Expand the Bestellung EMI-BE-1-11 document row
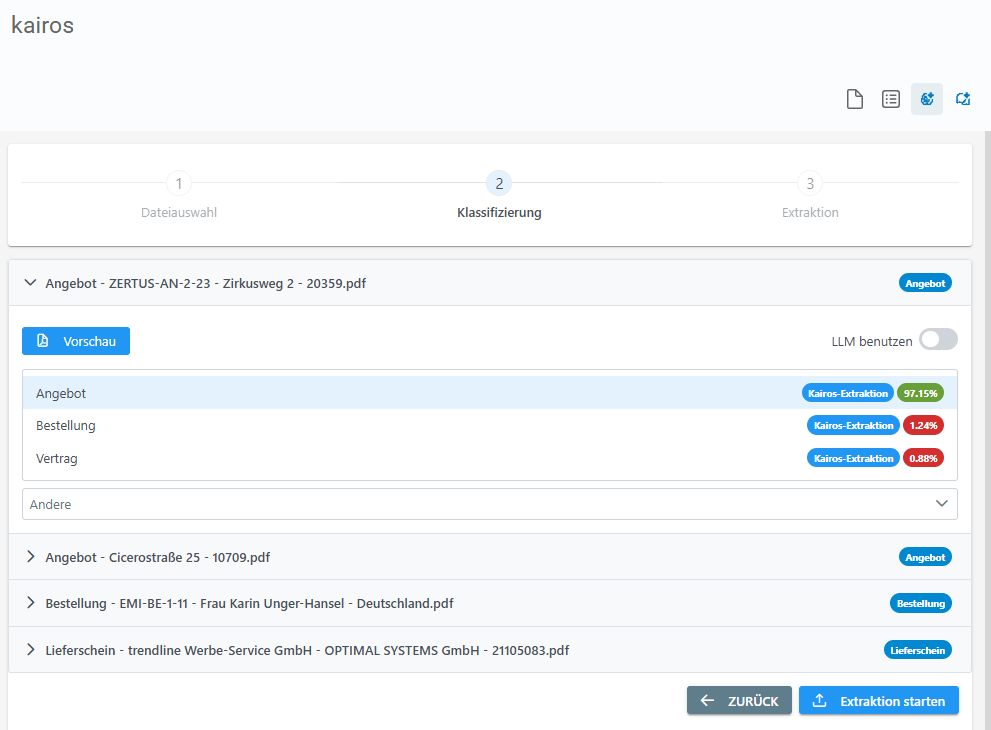The image size is (991, 730). [30, 604]
